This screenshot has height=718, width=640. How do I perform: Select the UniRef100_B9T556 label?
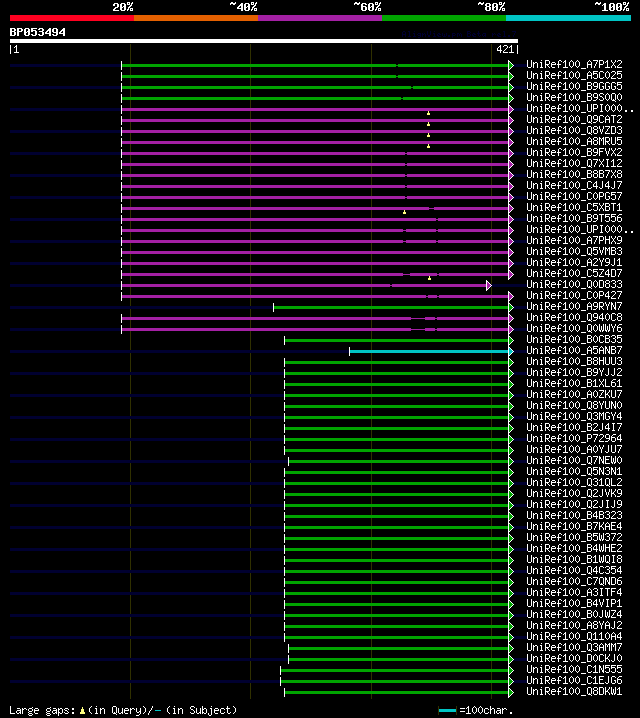[x=574, y=218]
